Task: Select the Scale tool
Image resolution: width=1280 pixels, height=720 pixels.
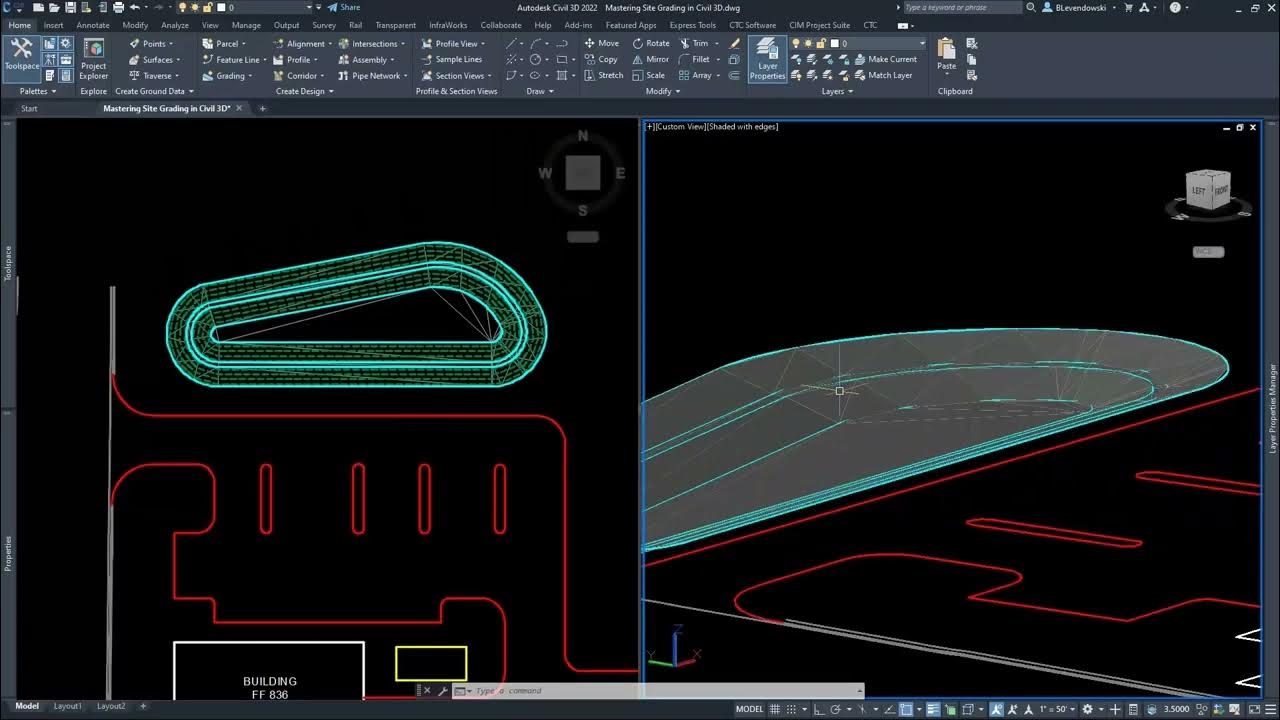Action: tap(648, 75)
